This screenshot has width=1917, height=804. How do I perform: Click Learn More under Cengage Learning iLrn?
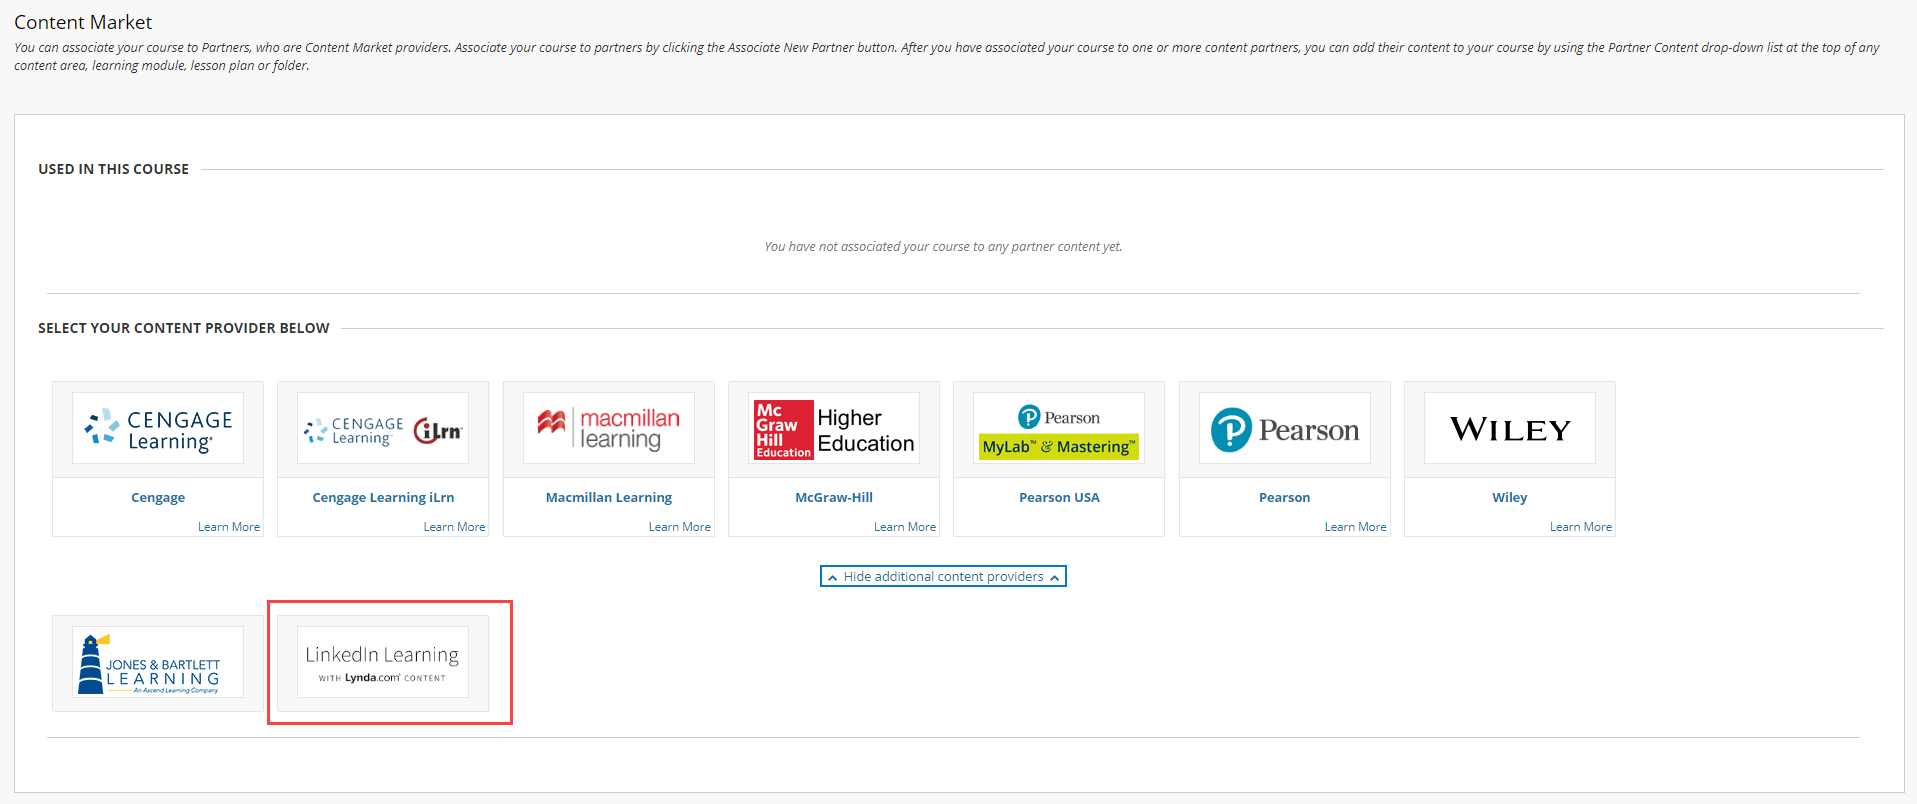(x=454, y=527)
